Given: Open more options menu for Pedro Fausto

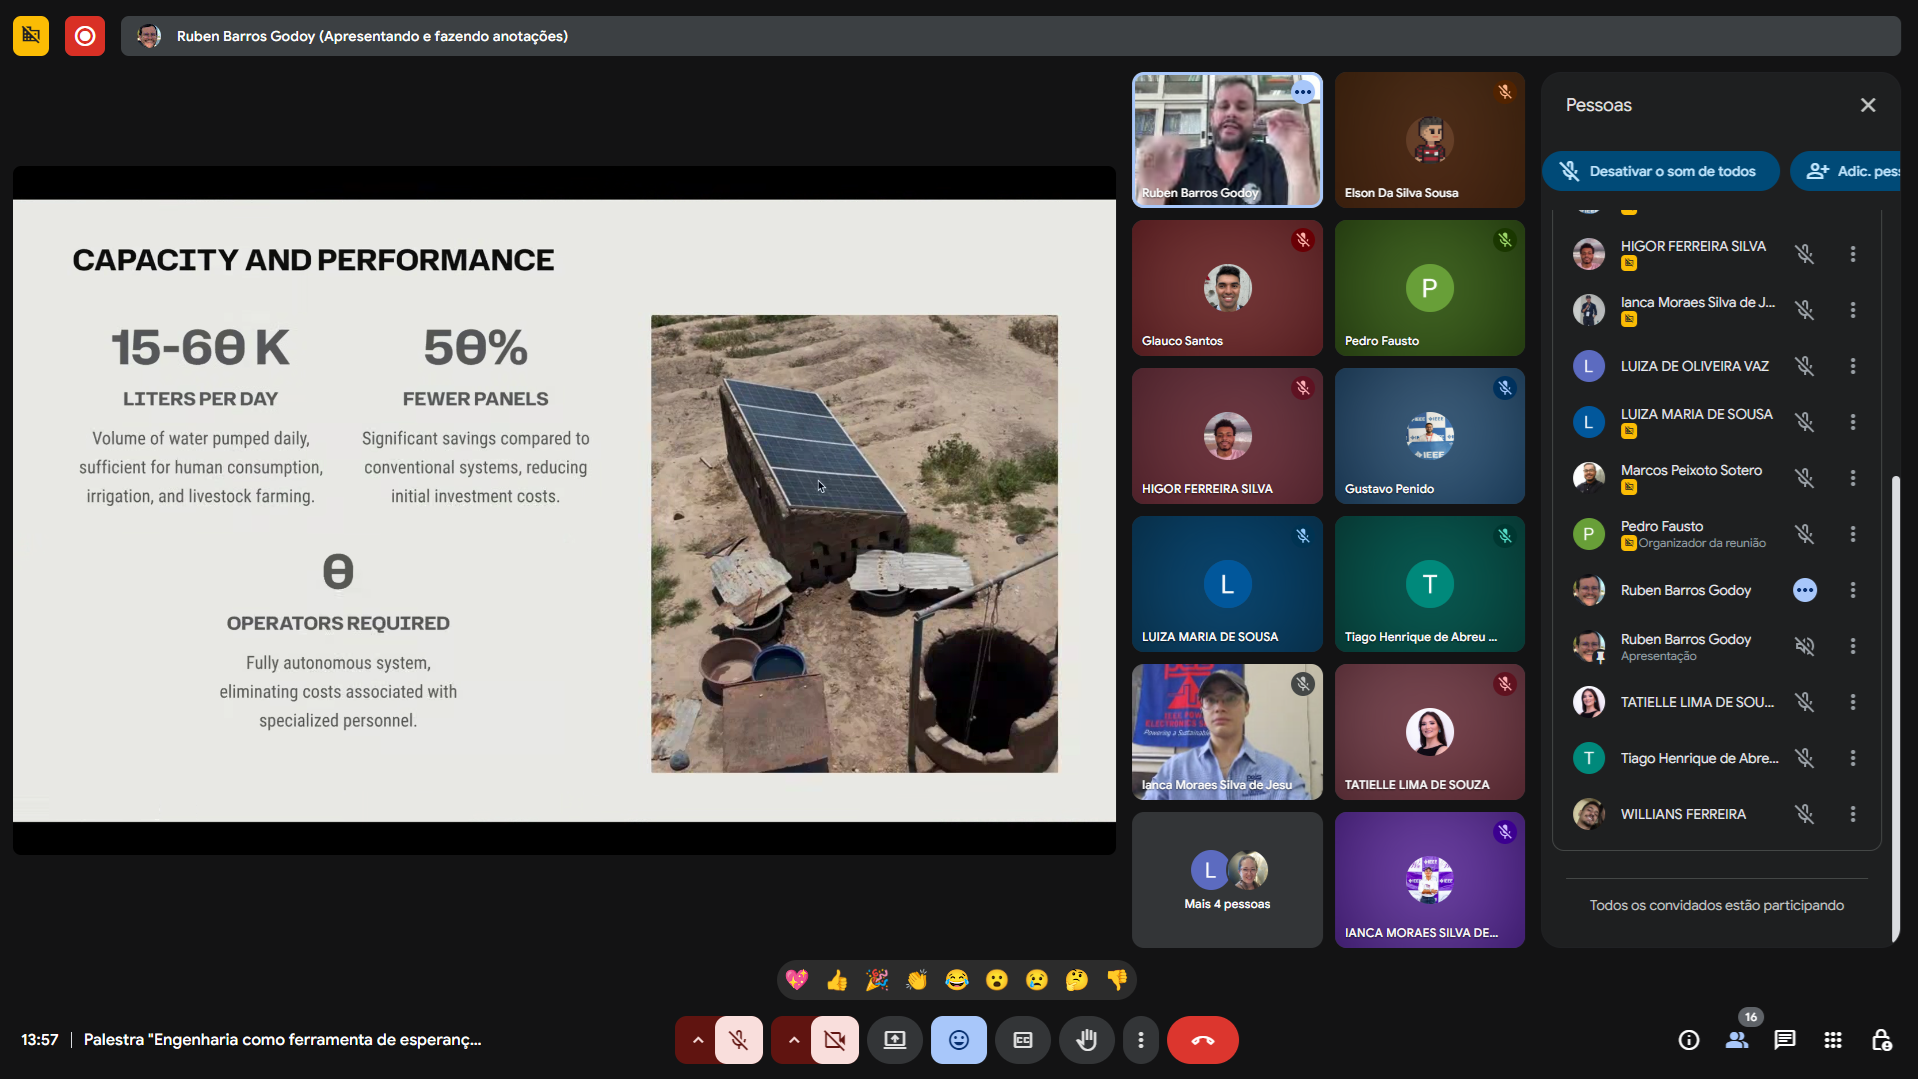Looking at the screenshot, I should coord(1852,534).
